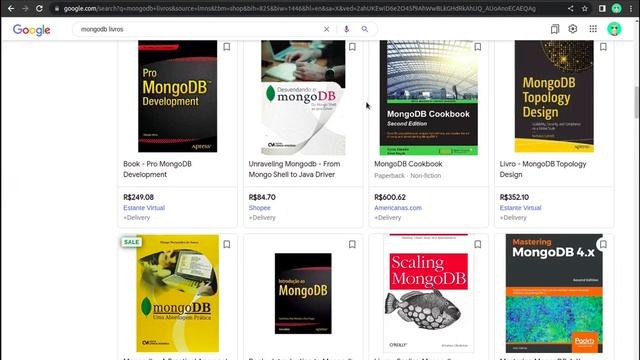This screenshot has height=360, width=640.
Task: Open yellow mongoDB Uma Abordagem Prática cover
Action: [x=178, y=293]
